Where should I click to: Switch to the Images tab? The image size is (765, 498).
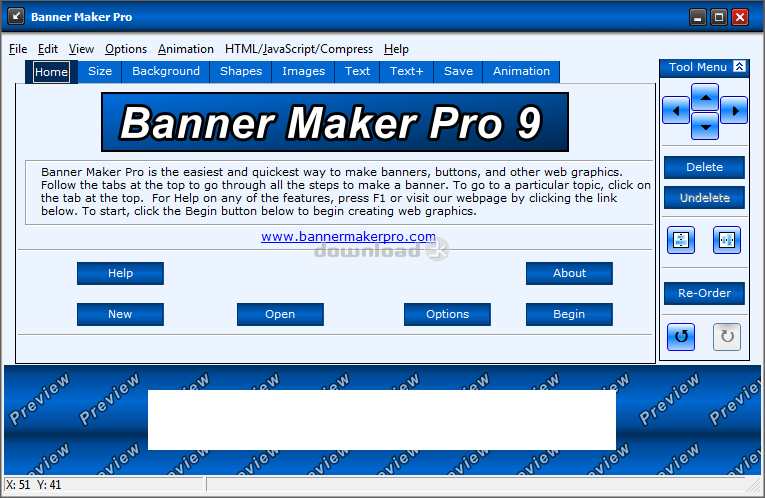pyautogui.click(x=303, y=71)
